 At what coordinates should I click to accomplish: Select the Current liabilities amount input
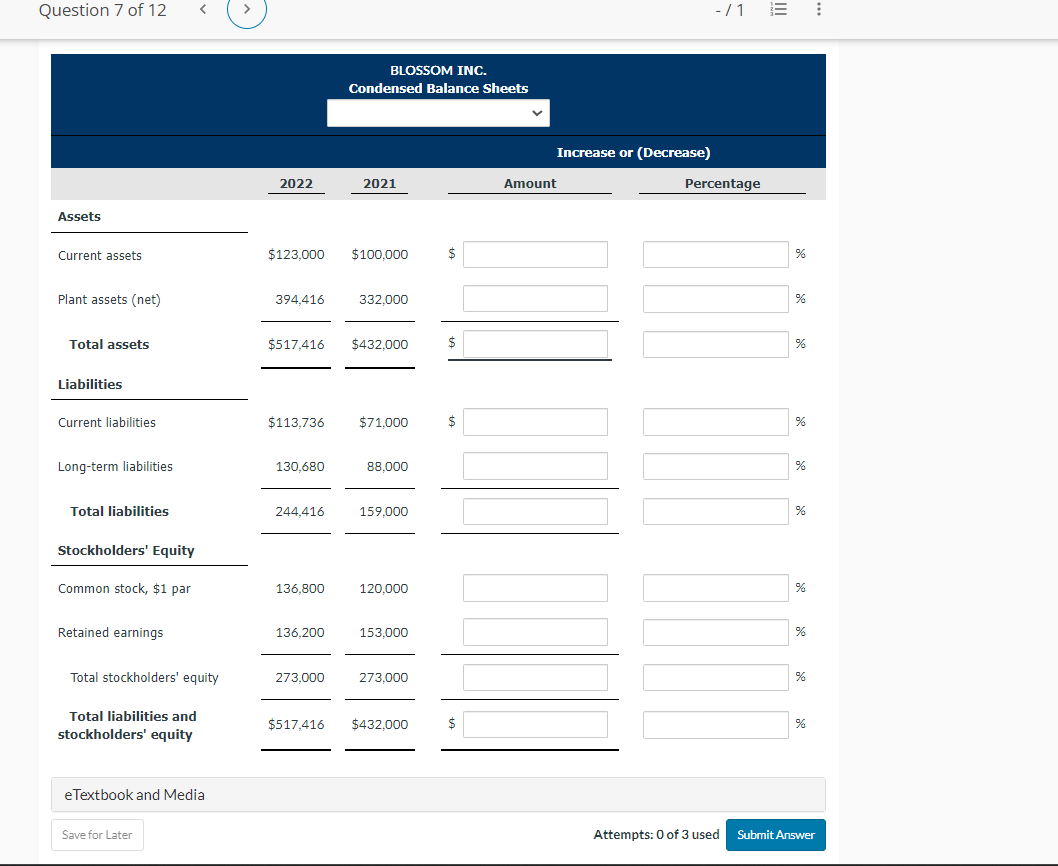coord(535,421)
